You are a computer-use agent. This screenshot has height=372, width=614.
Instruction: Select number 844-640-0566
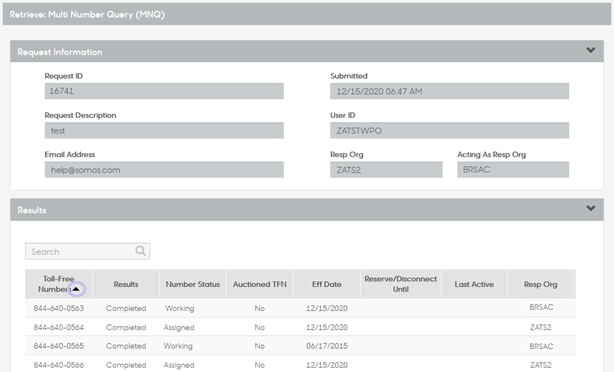point(59,365)
